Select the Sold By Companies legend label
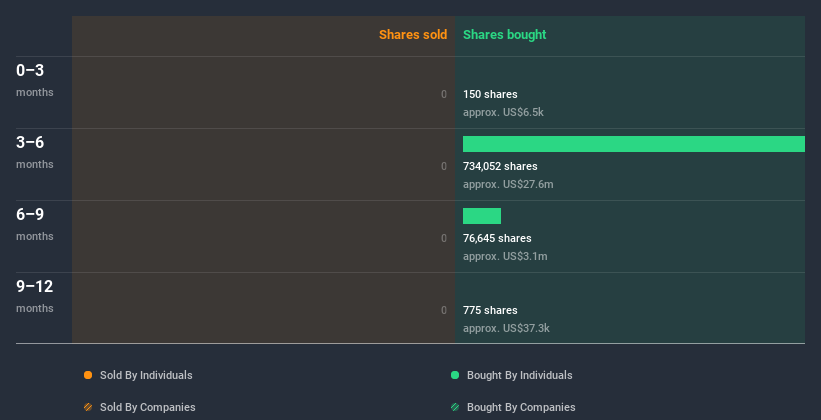821x420 pixels. (148, 407)
